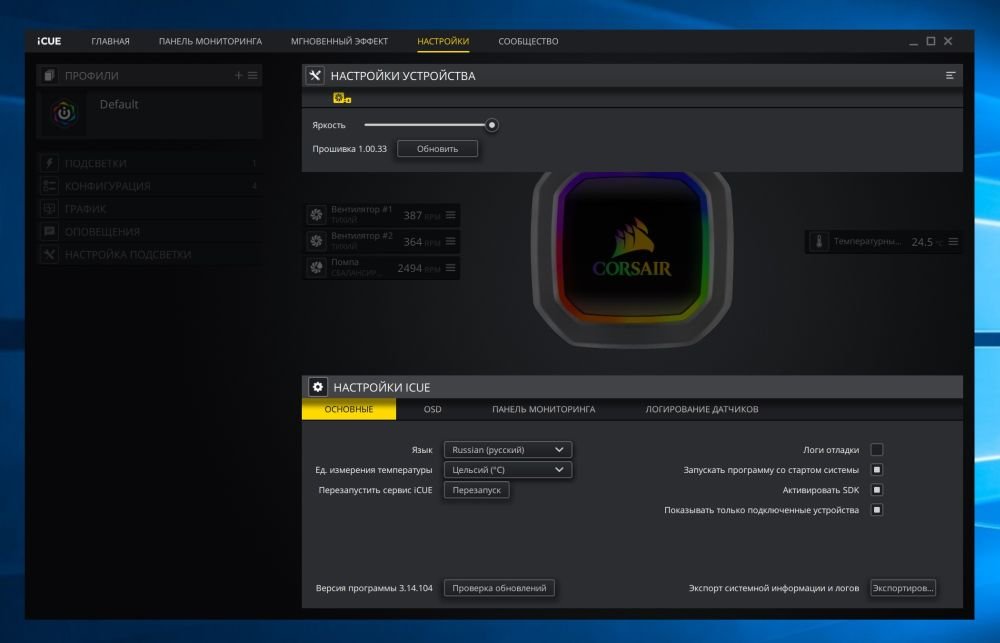Open the Помпа row menu icon
The height and width of the screenshot is (643, 1000).
[x=451, y=267]
